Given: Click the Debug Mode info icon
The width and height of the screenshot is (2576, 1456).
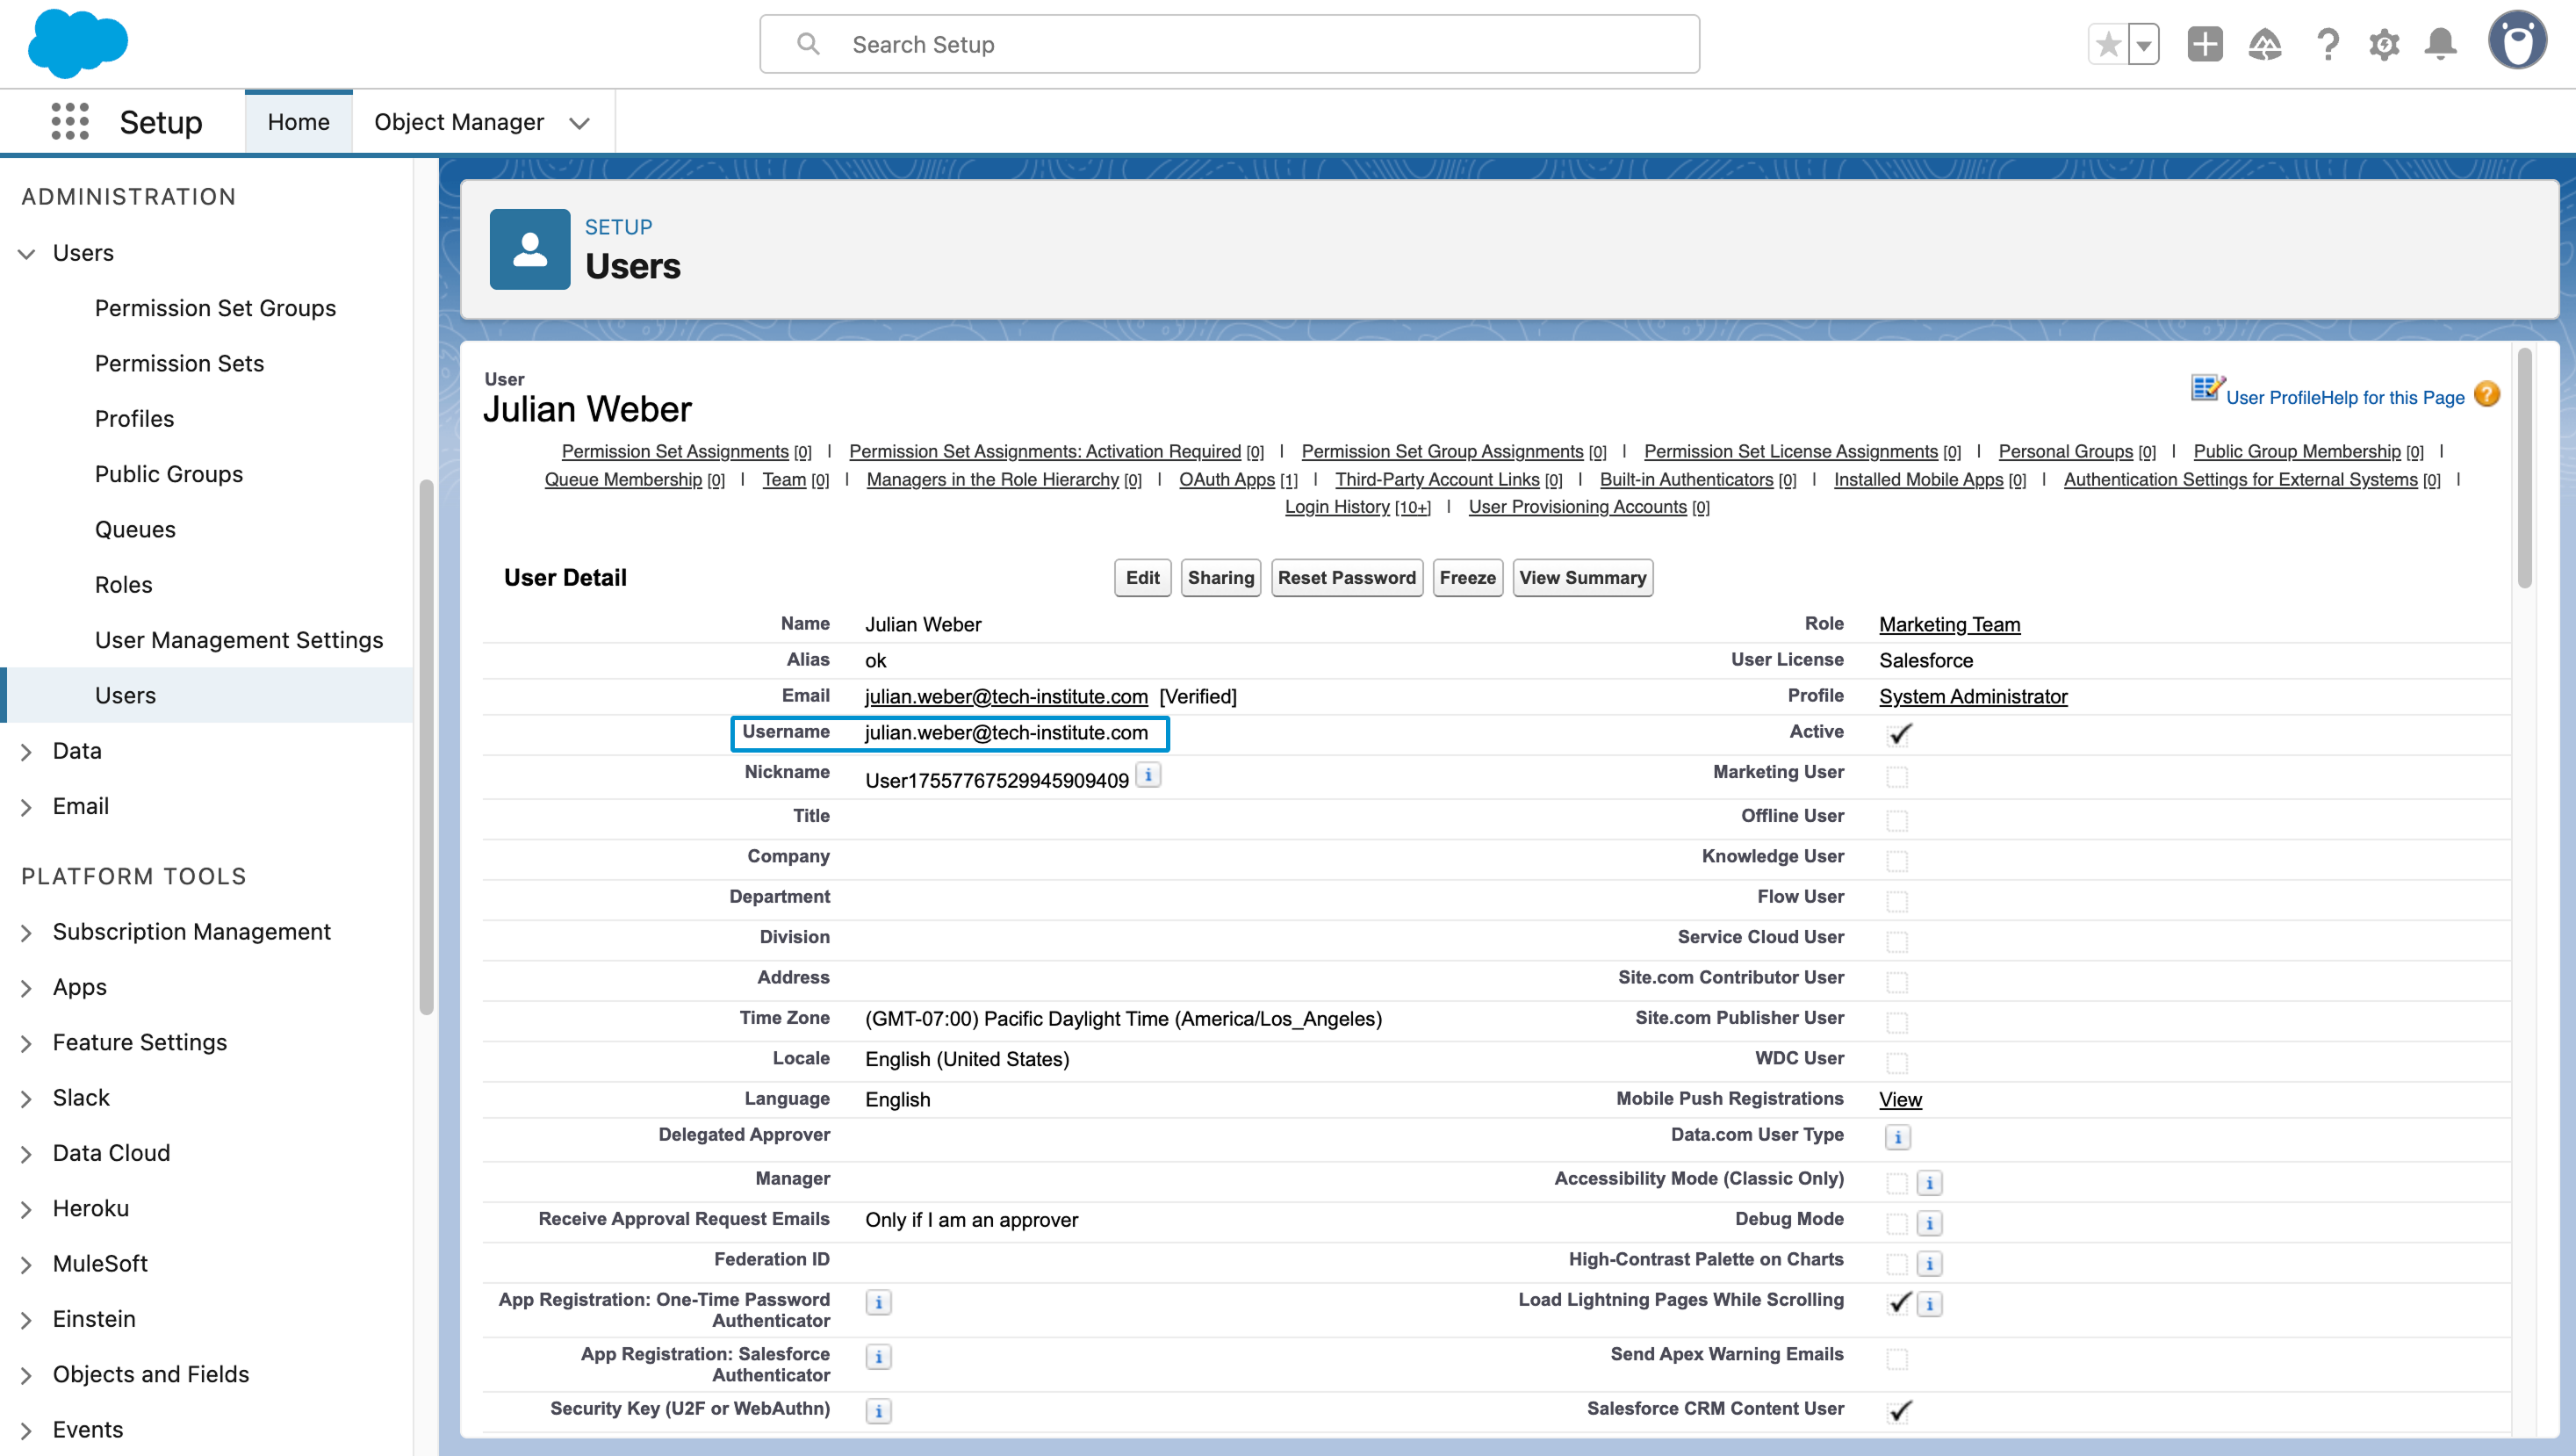Looking at the screenshot, I should coord(1930,1223).
